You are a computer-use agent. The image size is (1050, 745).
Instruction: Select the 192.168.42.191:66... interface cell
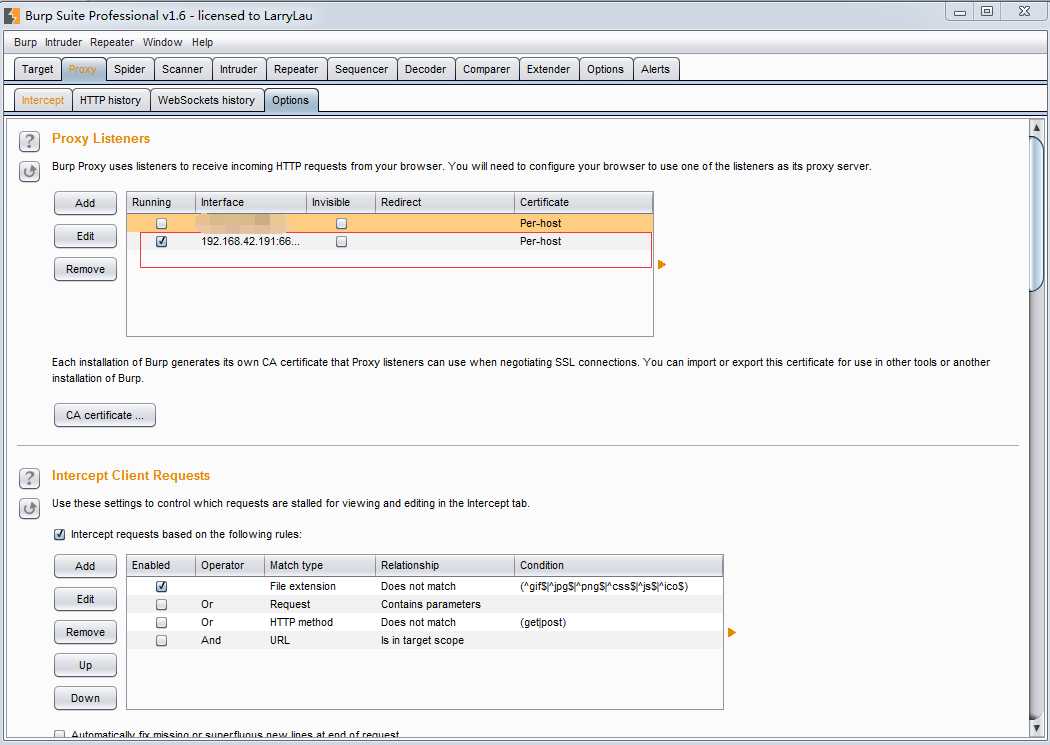coord(251,242)
